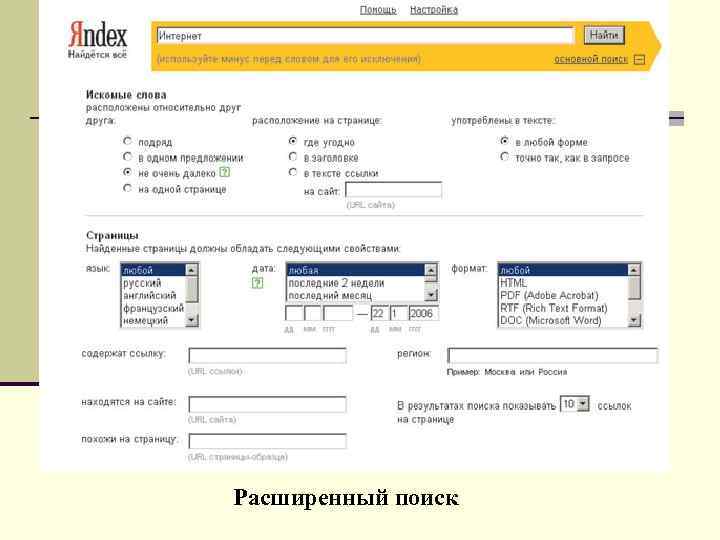This screenshot has width=720, height=540.
Task: Select 'DOC (Microsoft Word)' format option
Action: [x=563, y=320]
